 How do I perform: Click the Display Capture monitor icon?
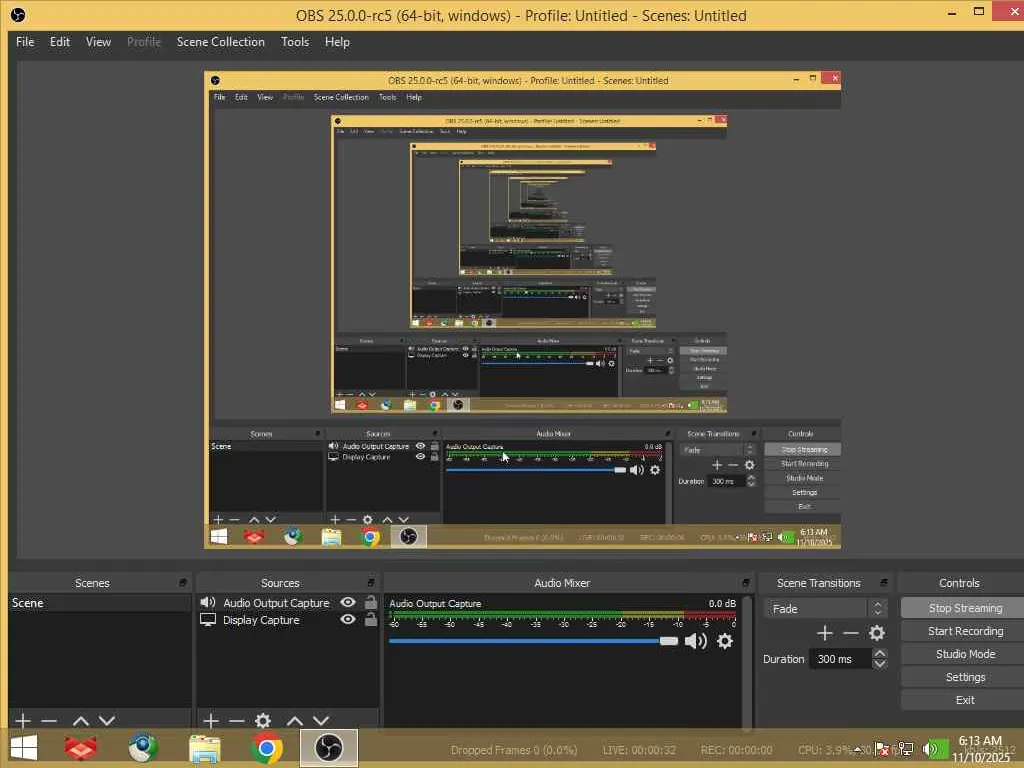coord(208,620)
